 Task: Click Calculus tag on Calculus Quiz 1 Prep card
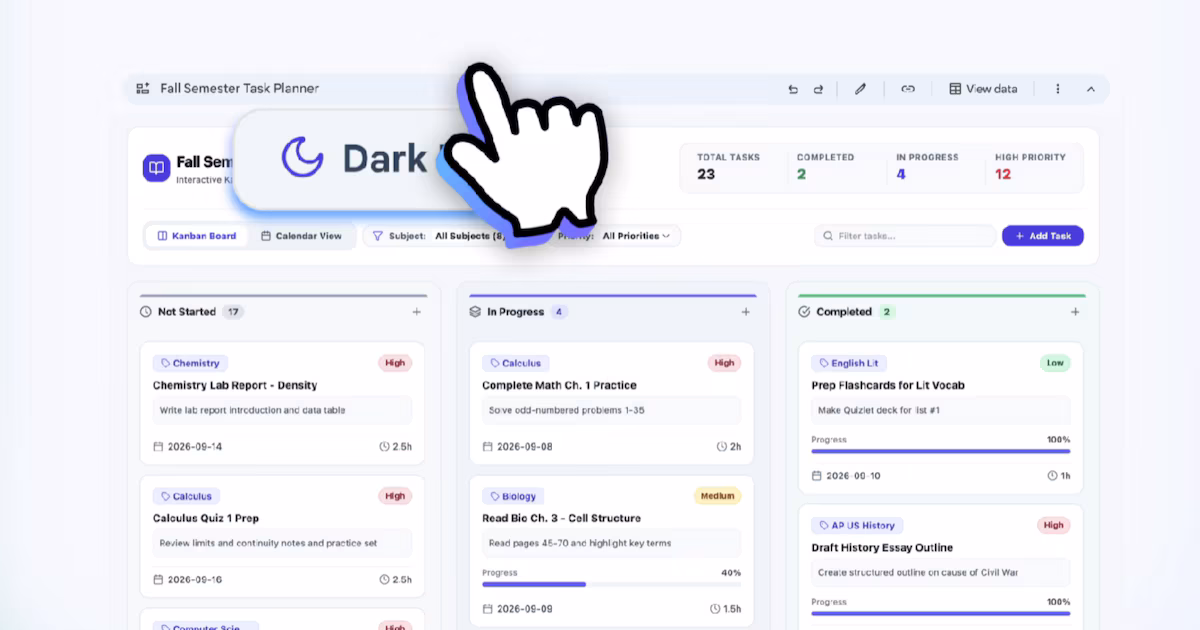(187, 496)
